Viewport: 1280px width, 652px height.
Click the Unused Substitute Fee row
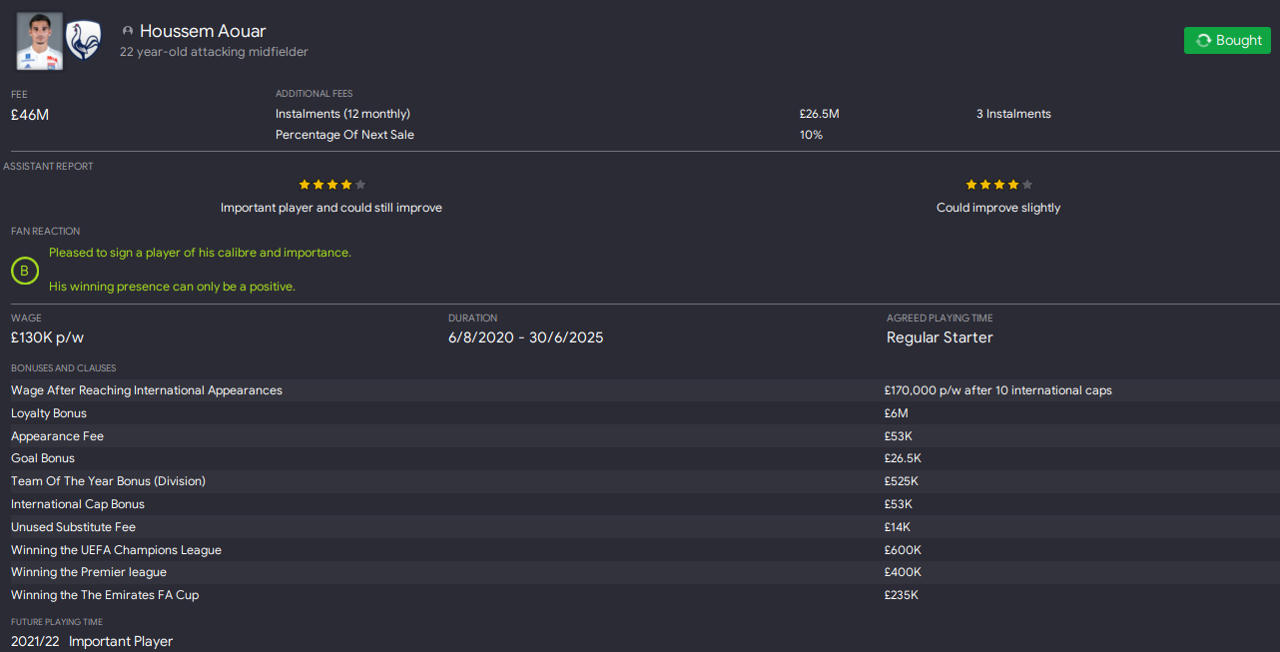click(x=73, y=527)
